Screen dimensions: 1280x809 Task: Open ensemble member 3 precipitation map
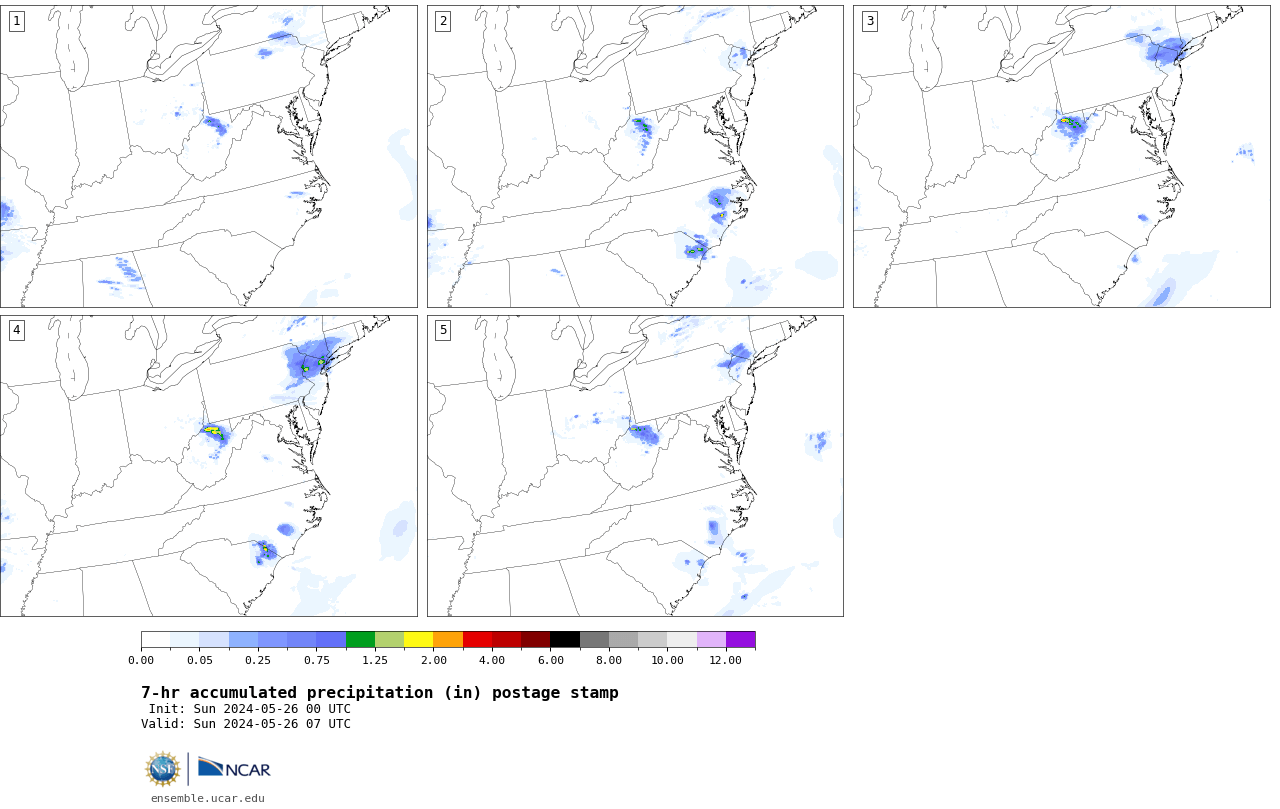[1062, 156]
